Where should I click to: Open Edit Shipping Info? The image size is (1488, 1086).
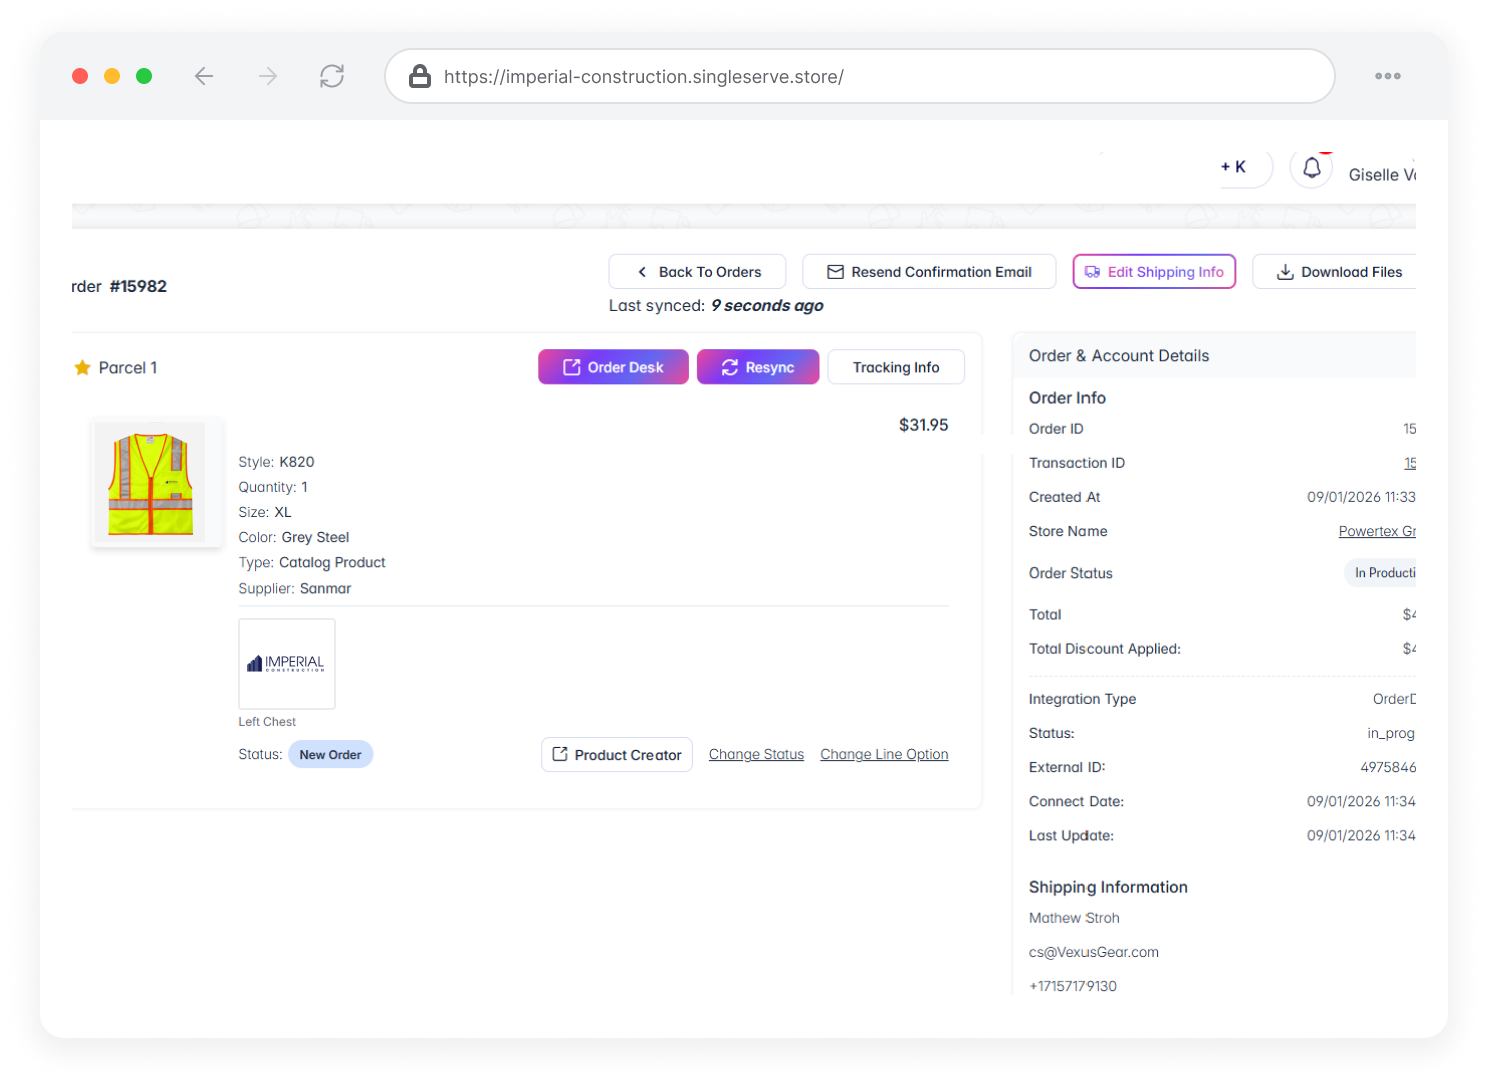pos(1155,272)
